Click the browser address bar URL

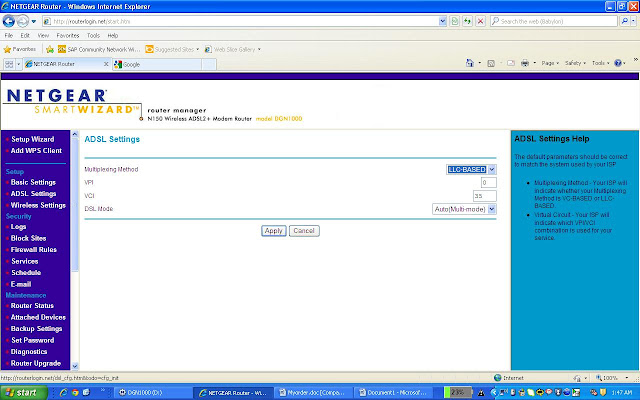(x=241, y=21)
